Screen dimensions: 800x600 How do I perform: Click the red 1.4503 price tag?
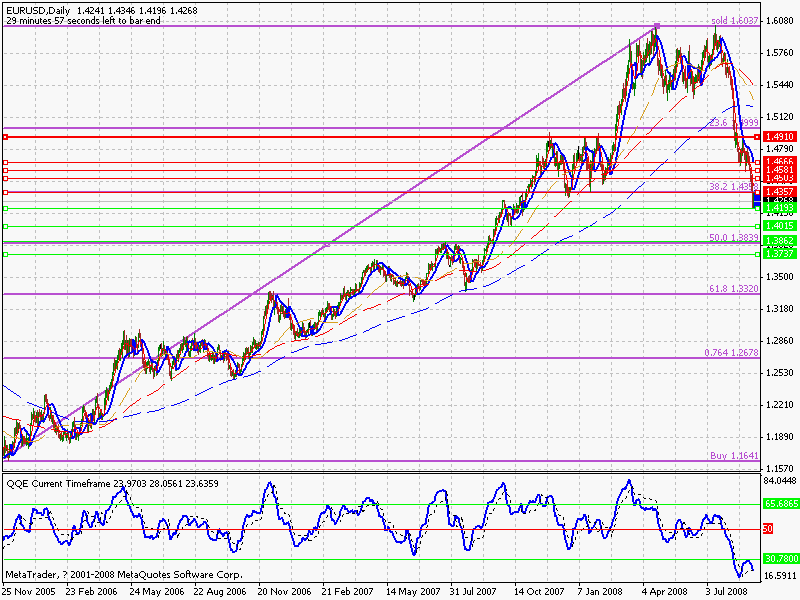pos(779,178)
